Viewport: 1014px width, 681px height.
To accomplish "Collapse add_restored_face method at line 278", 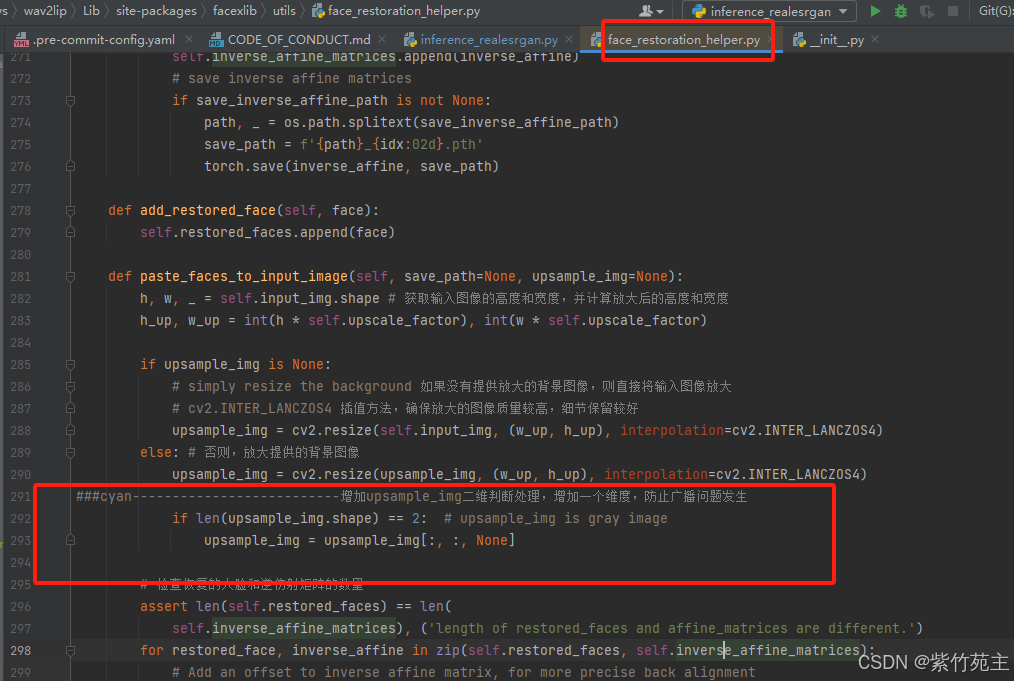I will [70, 210].
